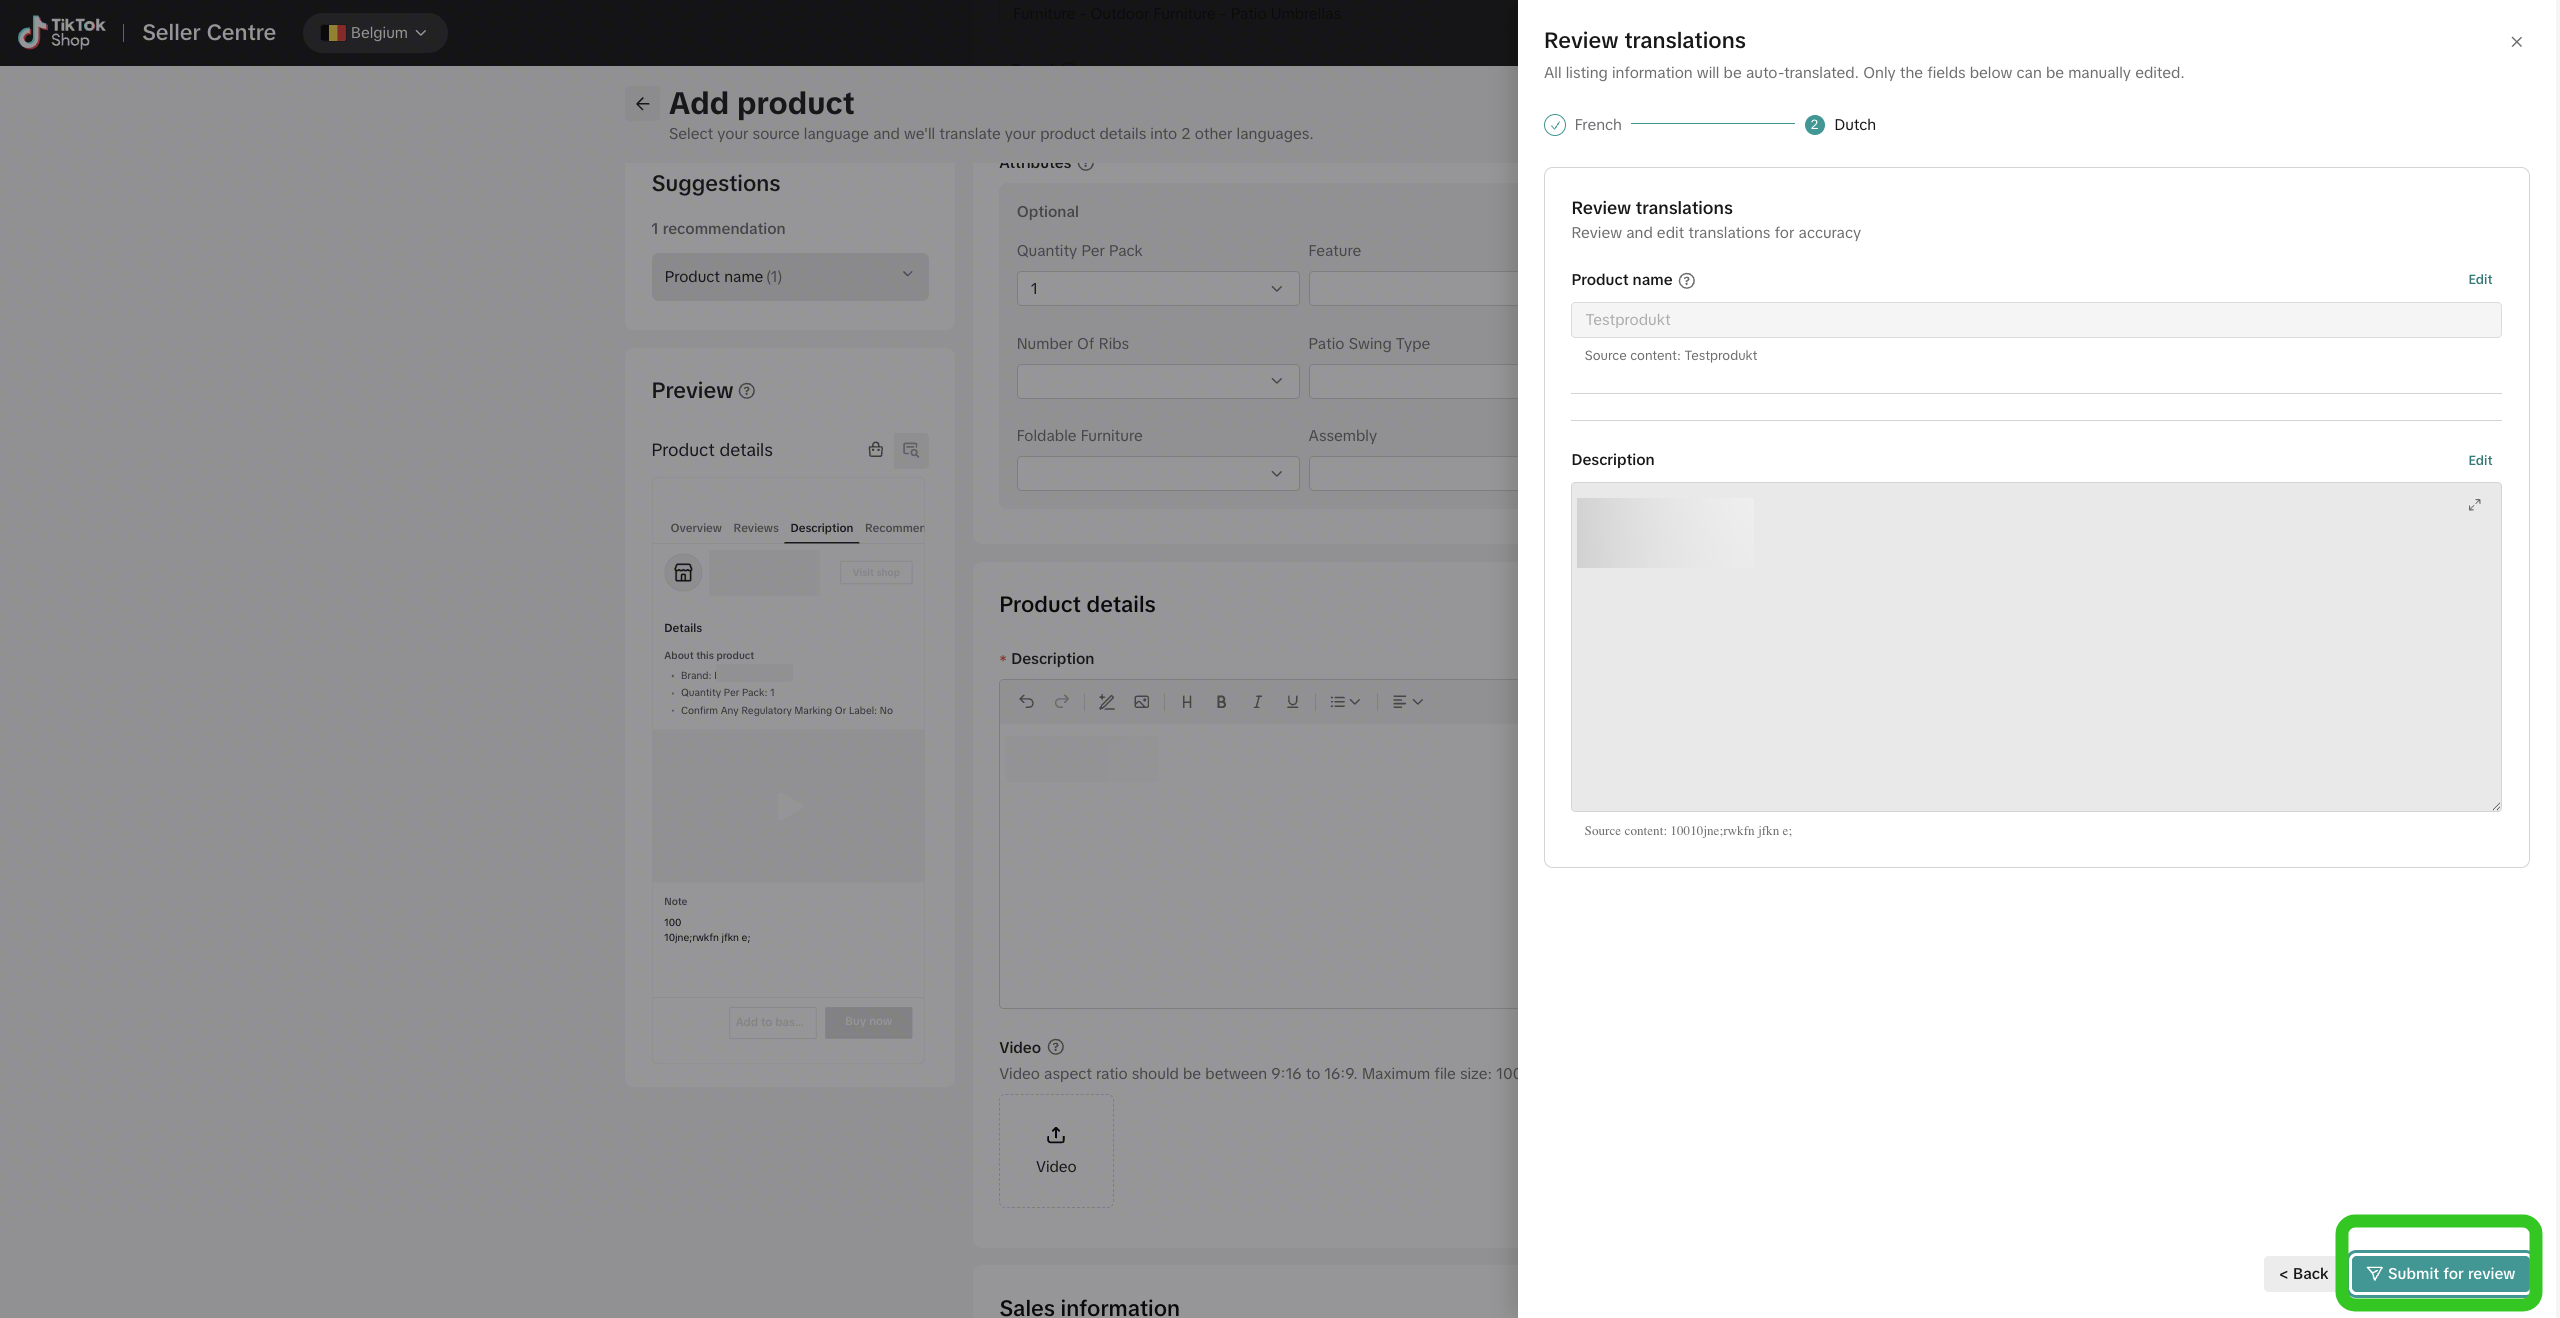Toggle bold in description editor
Image resolution: width=2560 pixels, height=1318 pixels.
point(1221,702)
